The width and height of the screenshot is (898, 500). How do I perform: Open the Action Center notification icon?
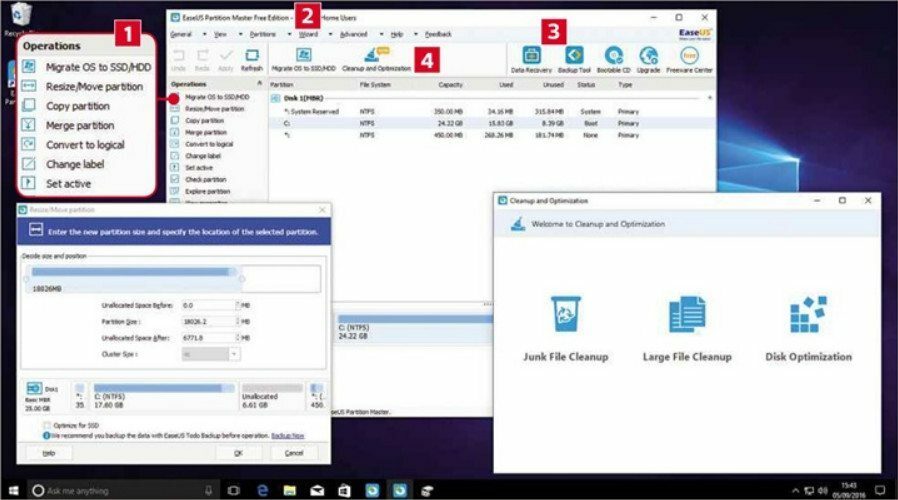click(880, 490)
